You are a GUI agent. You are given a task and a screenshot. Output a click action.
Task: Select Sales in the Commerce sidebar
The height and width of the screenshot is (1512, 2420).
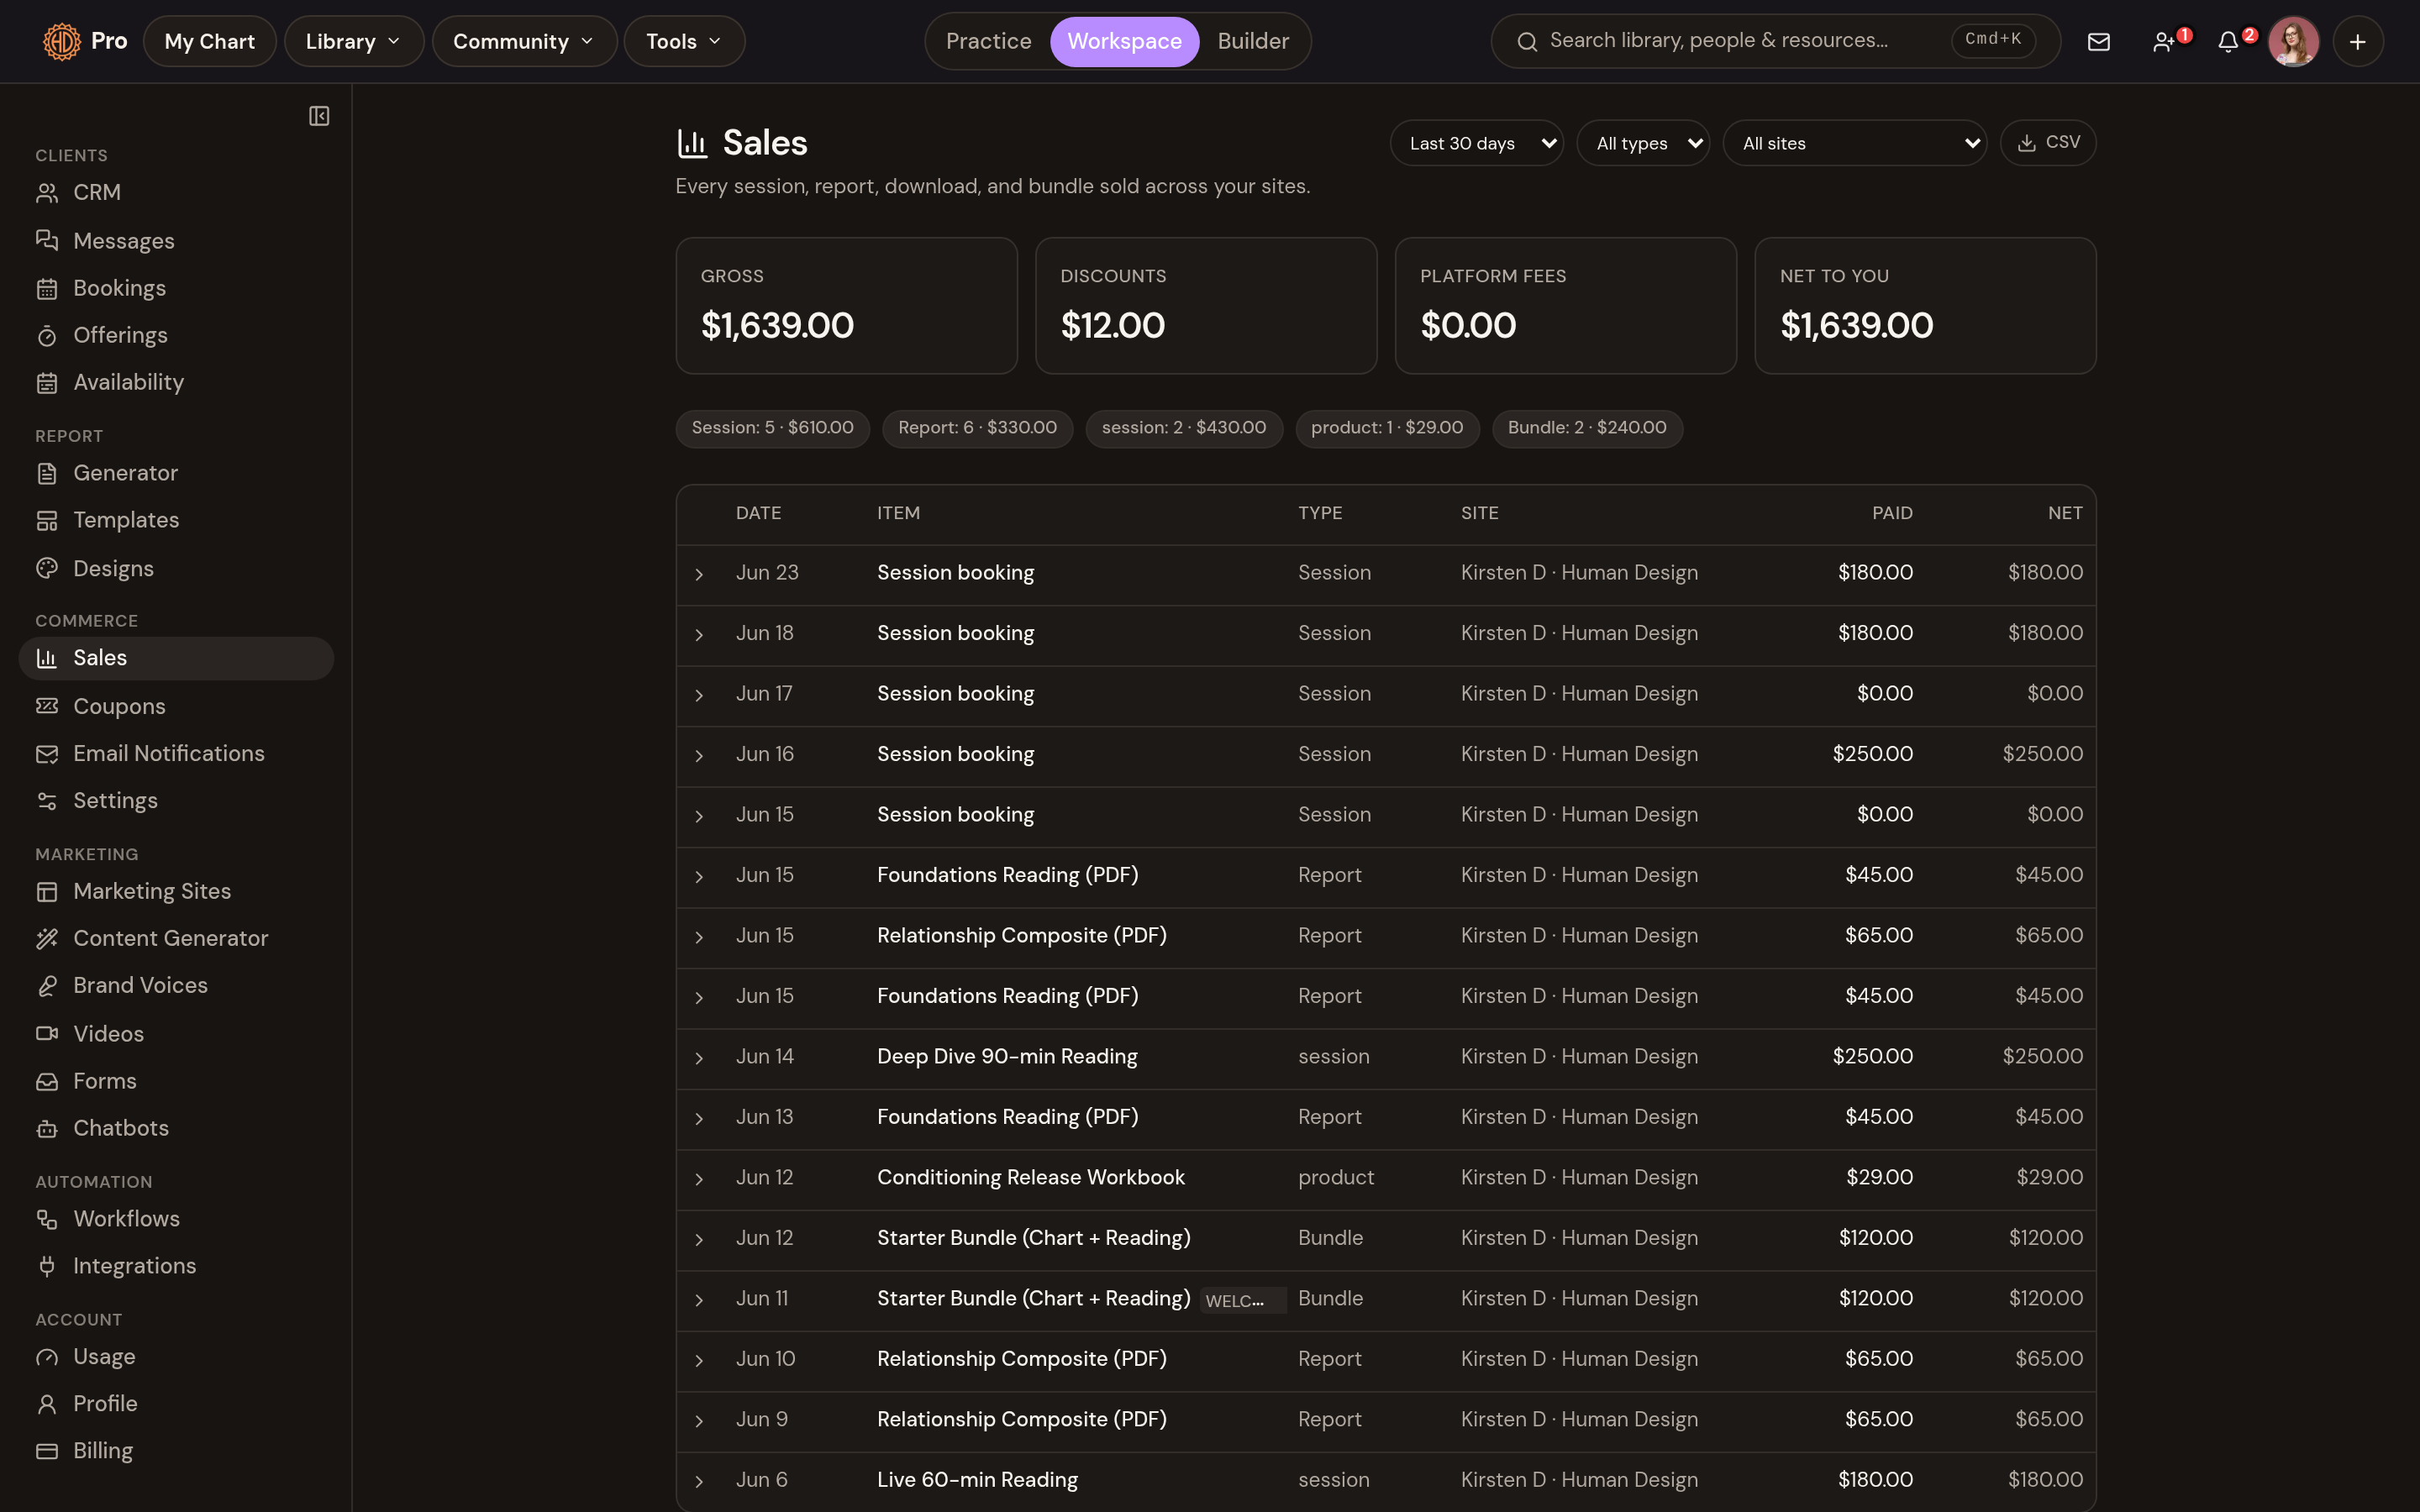[x=176, y=658]
